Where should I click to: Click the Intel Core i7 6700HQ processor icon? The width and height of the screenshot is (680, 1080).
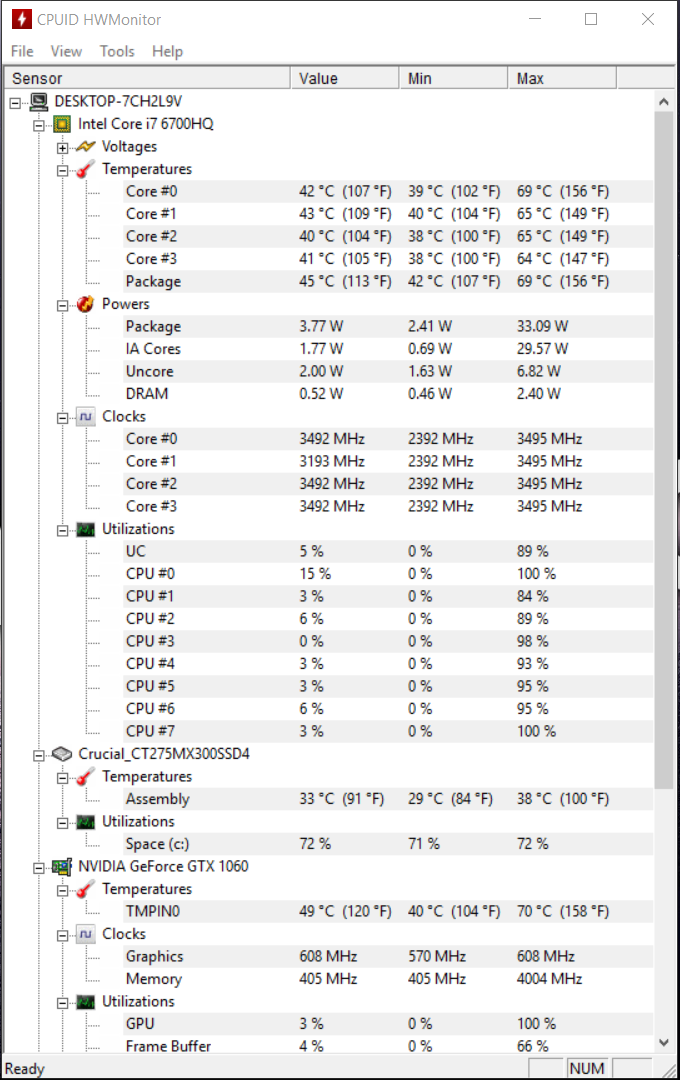pos(62,124)
